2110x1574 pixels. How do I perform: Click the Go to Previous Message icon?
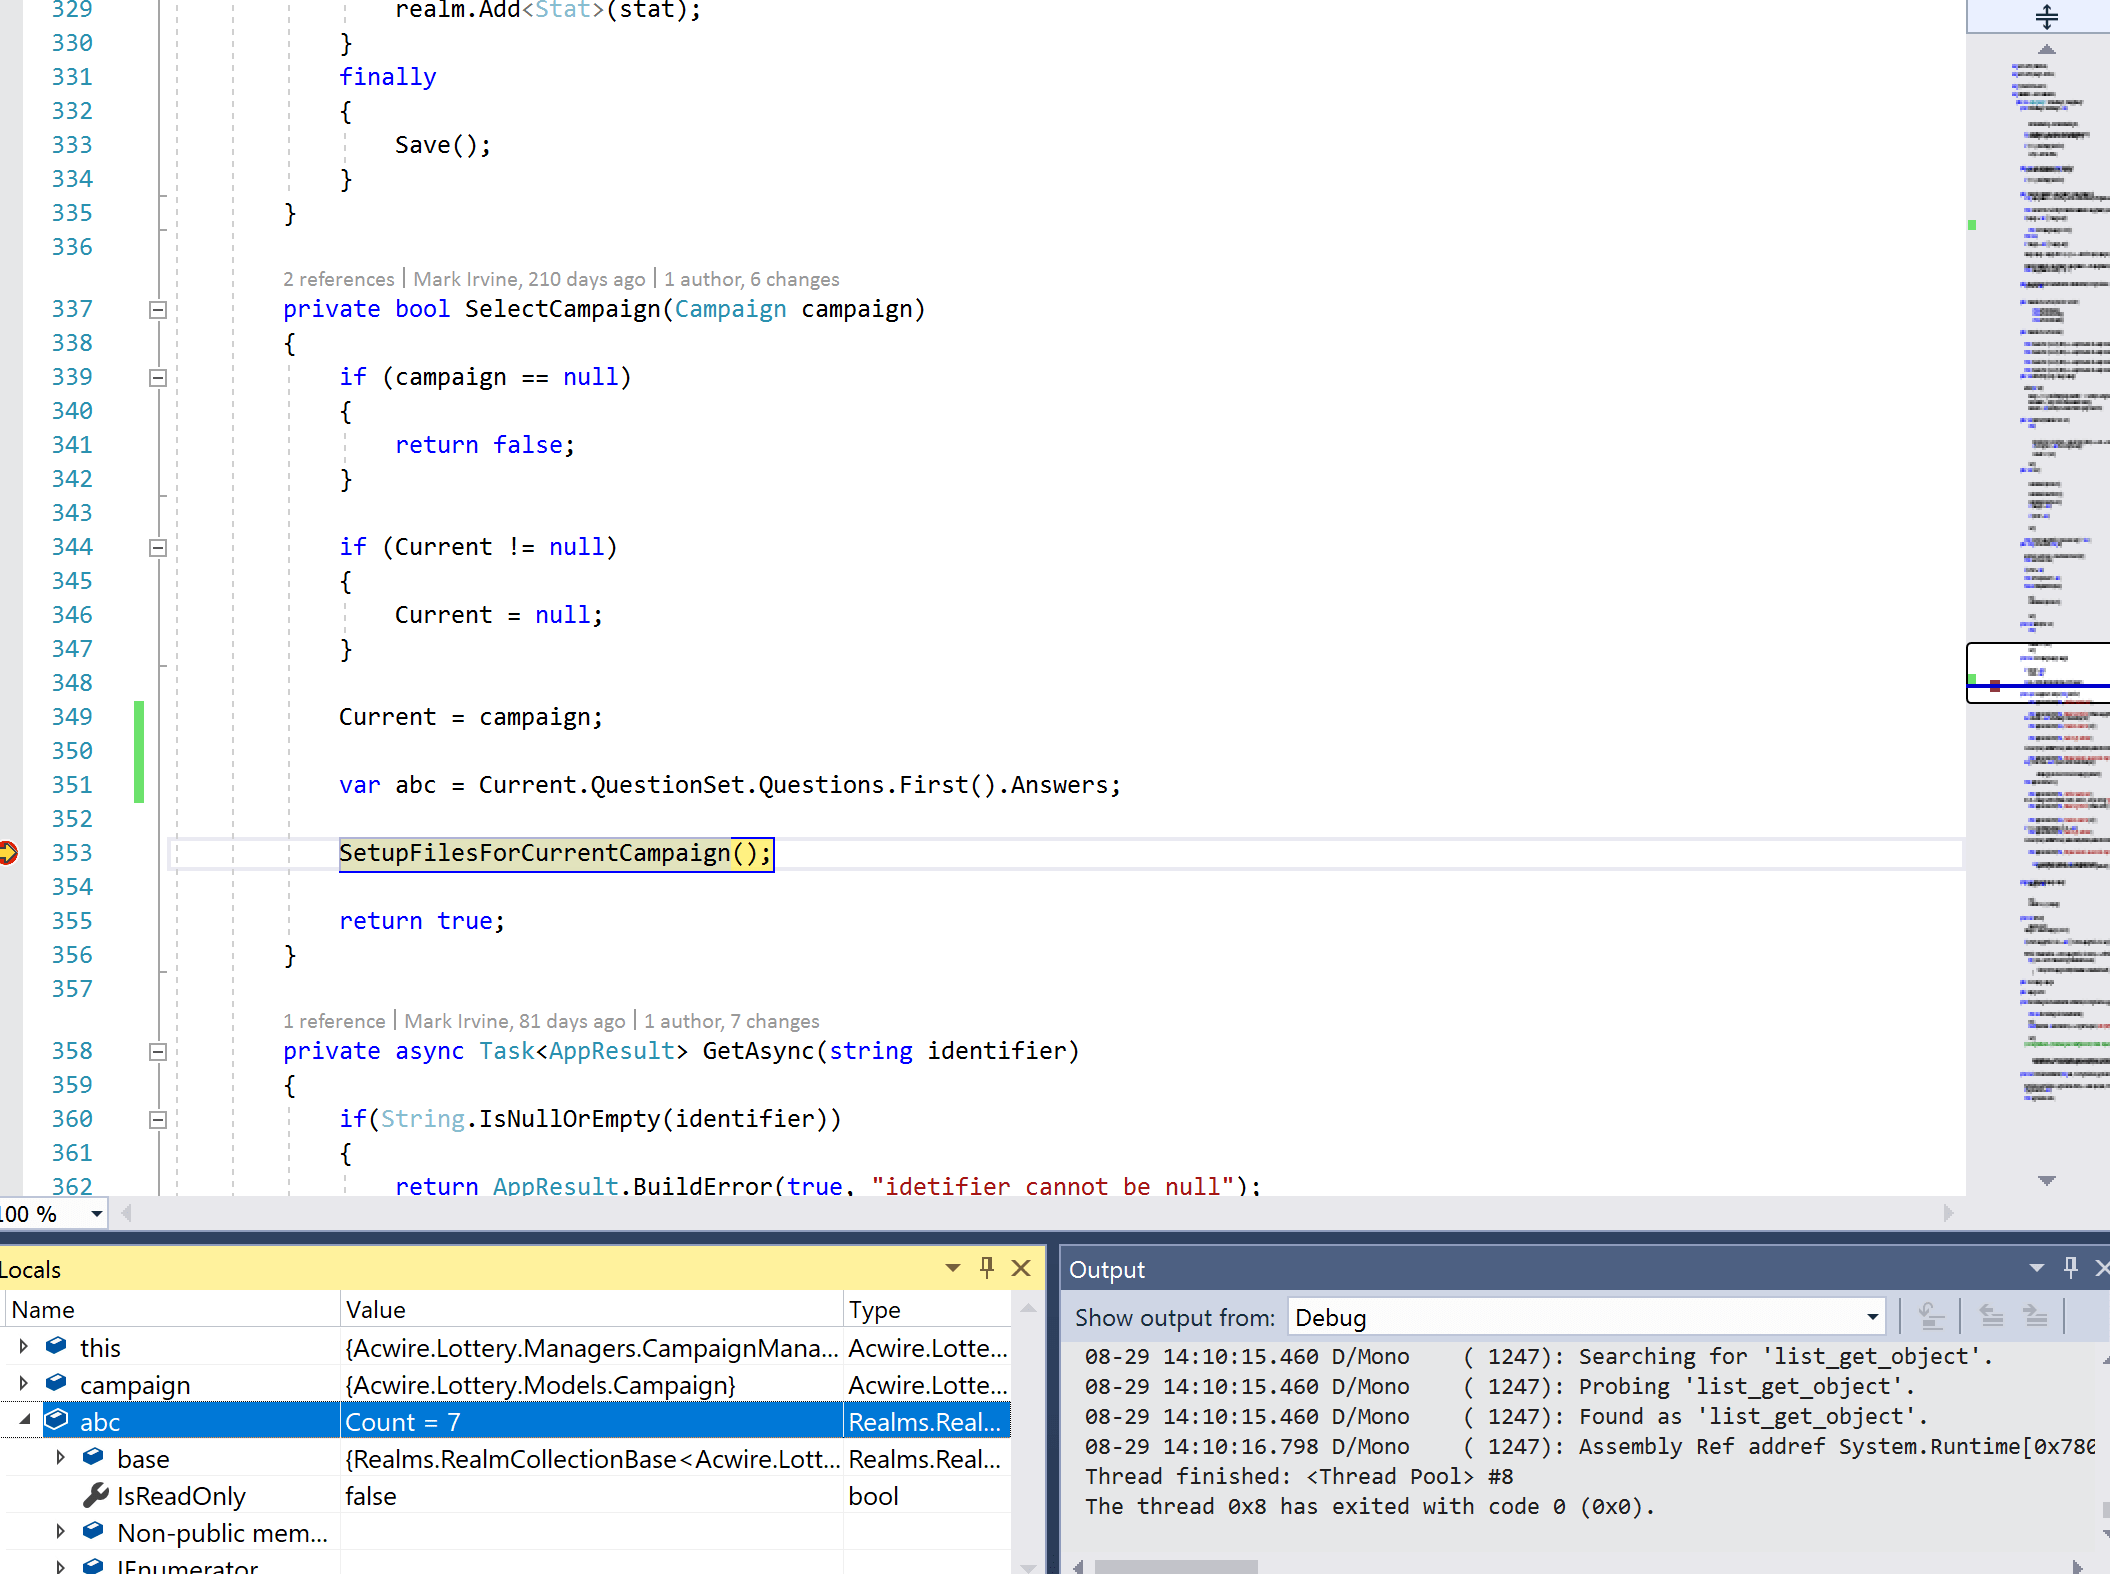click(x=1992, y=1316)
